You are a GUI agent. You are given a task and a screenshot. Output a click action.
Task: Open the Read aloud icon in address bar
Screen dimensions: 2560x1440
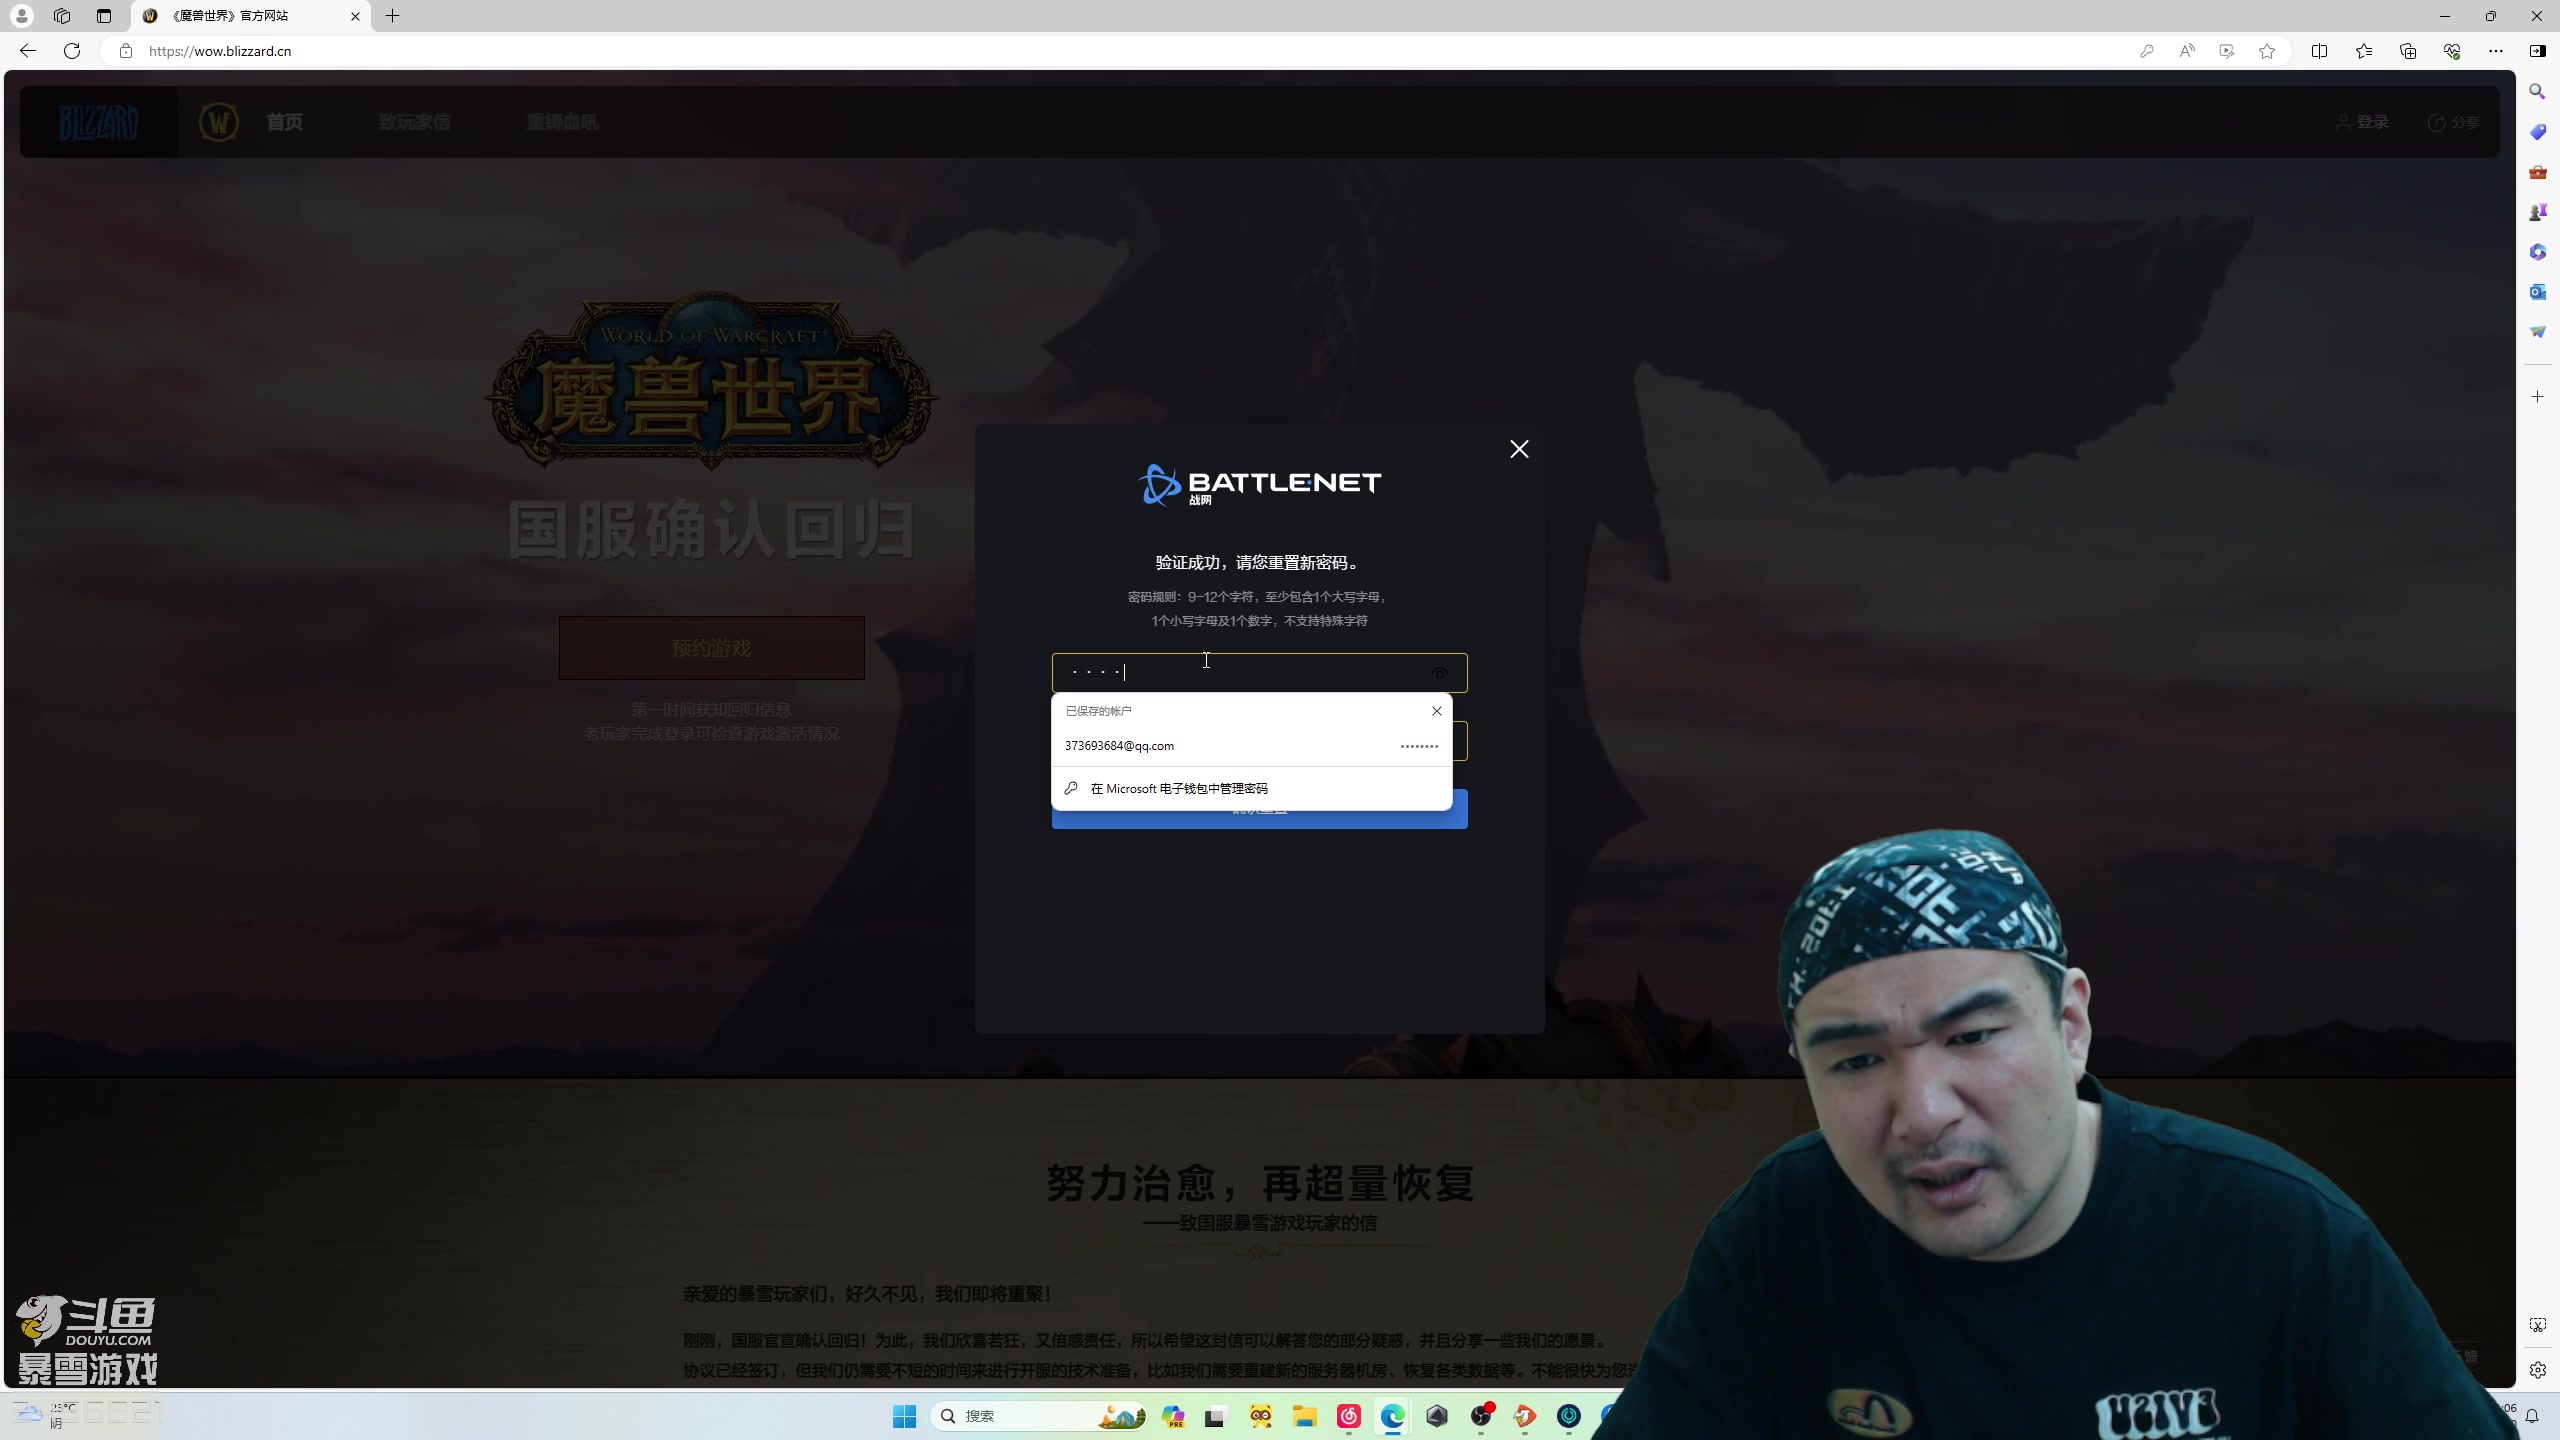click(2187, 51)
